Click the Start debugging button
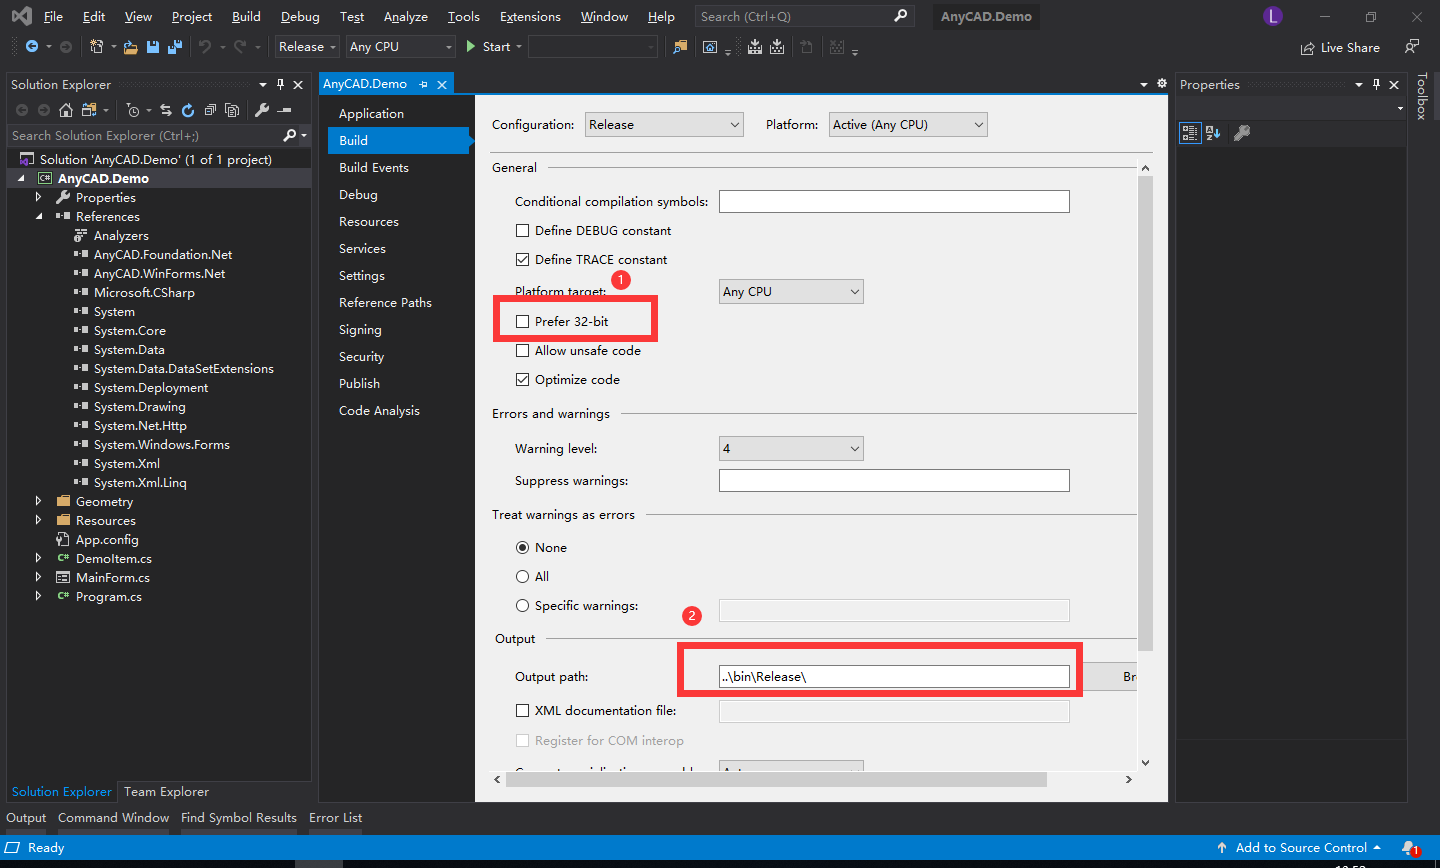The width and height of the screenshot is (1440, 868). point(488,47)
